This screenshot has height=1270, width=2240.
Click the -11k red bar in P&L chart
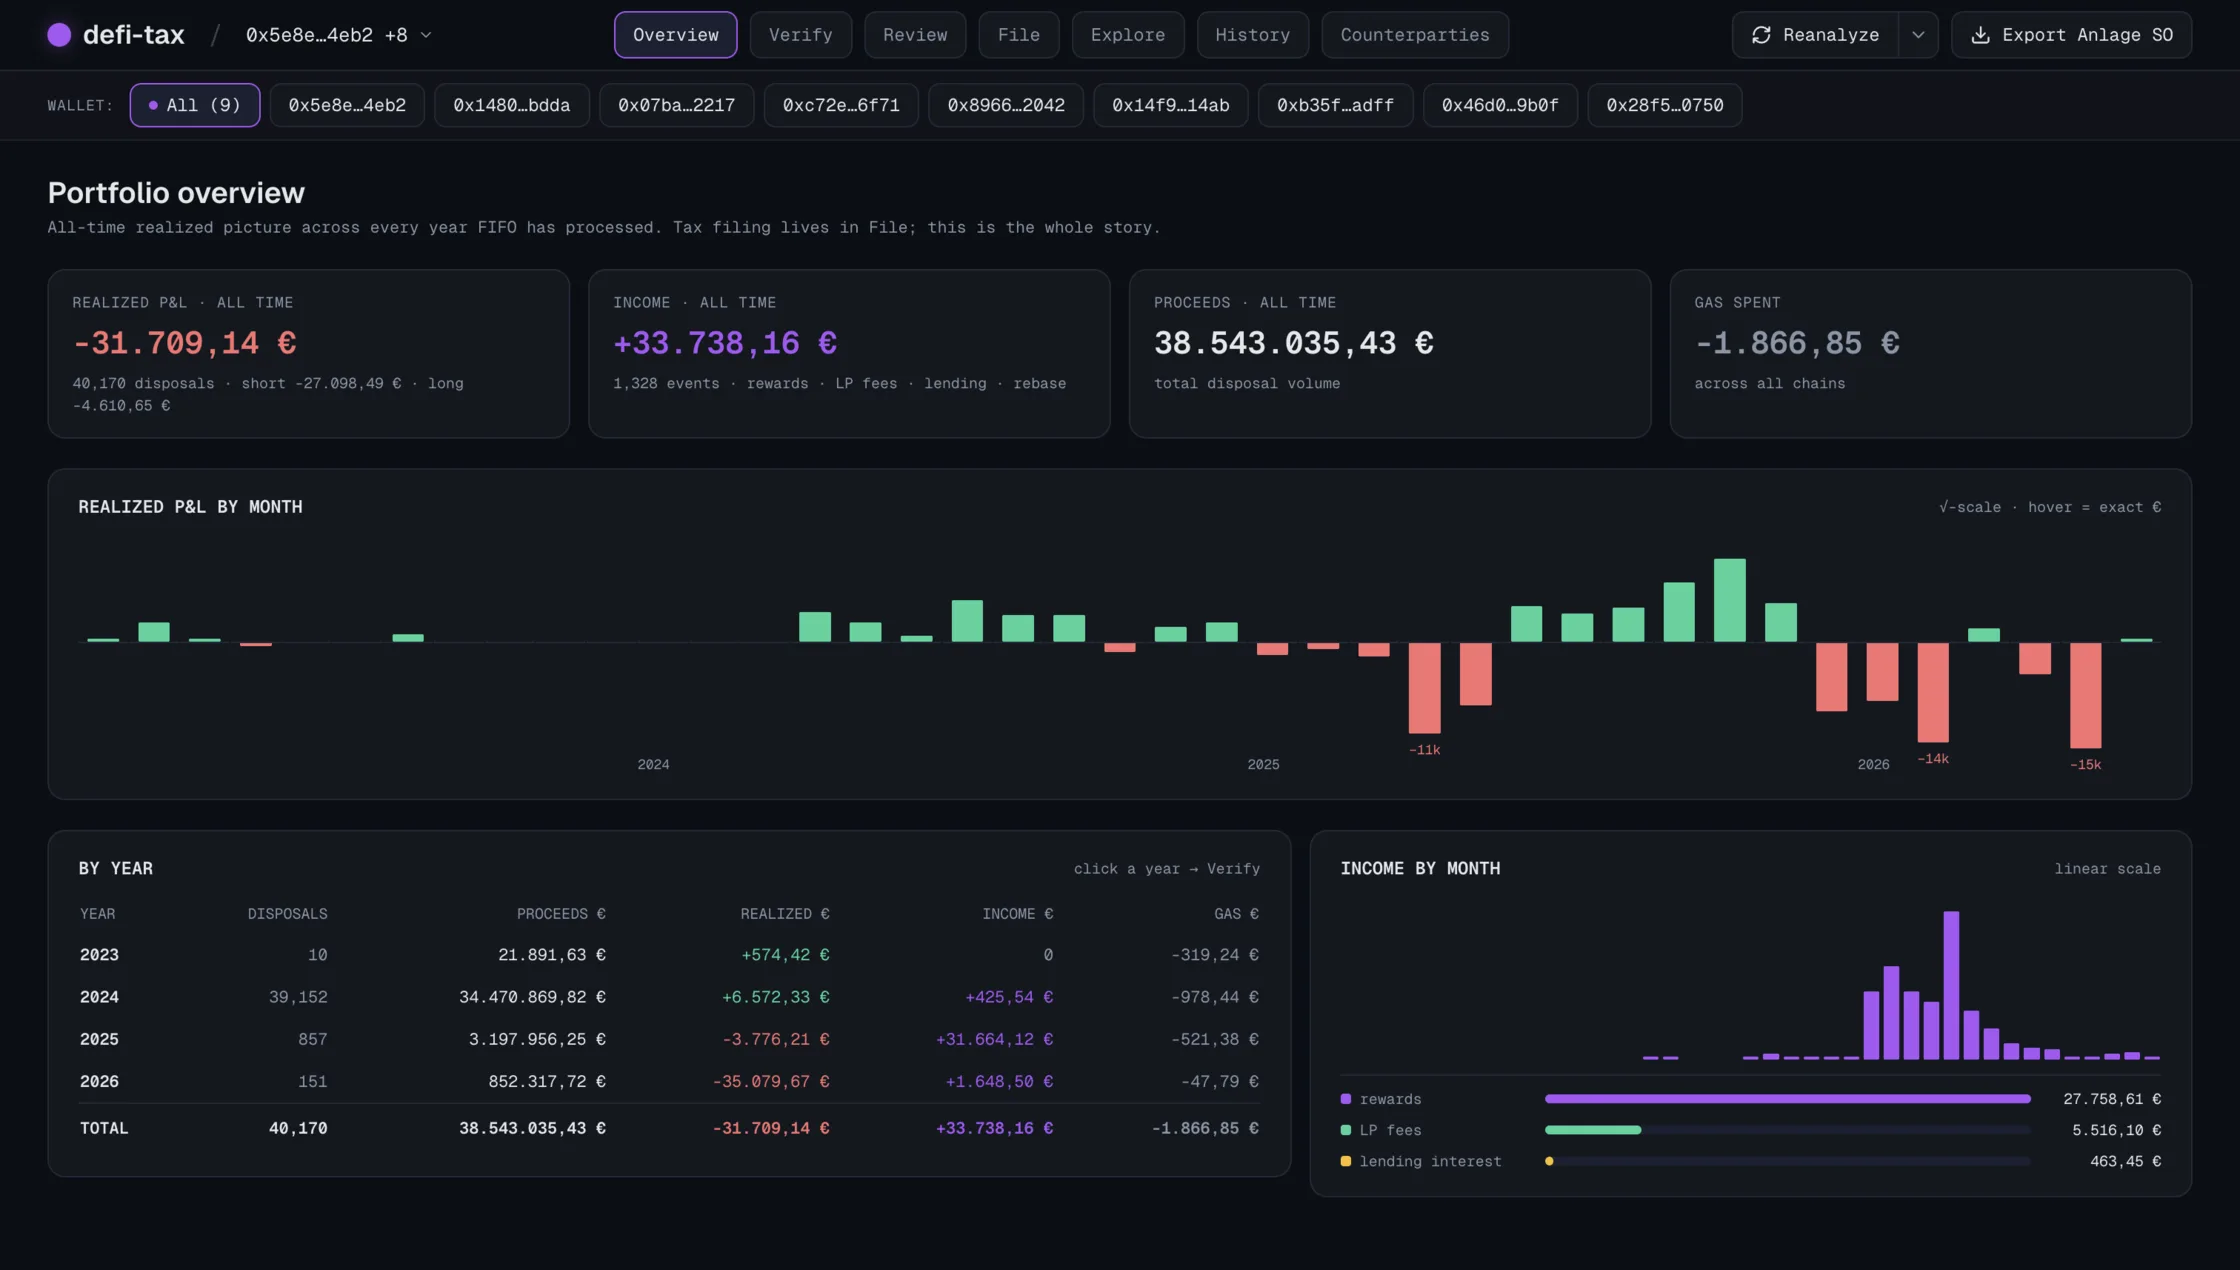coord(1424,688)
